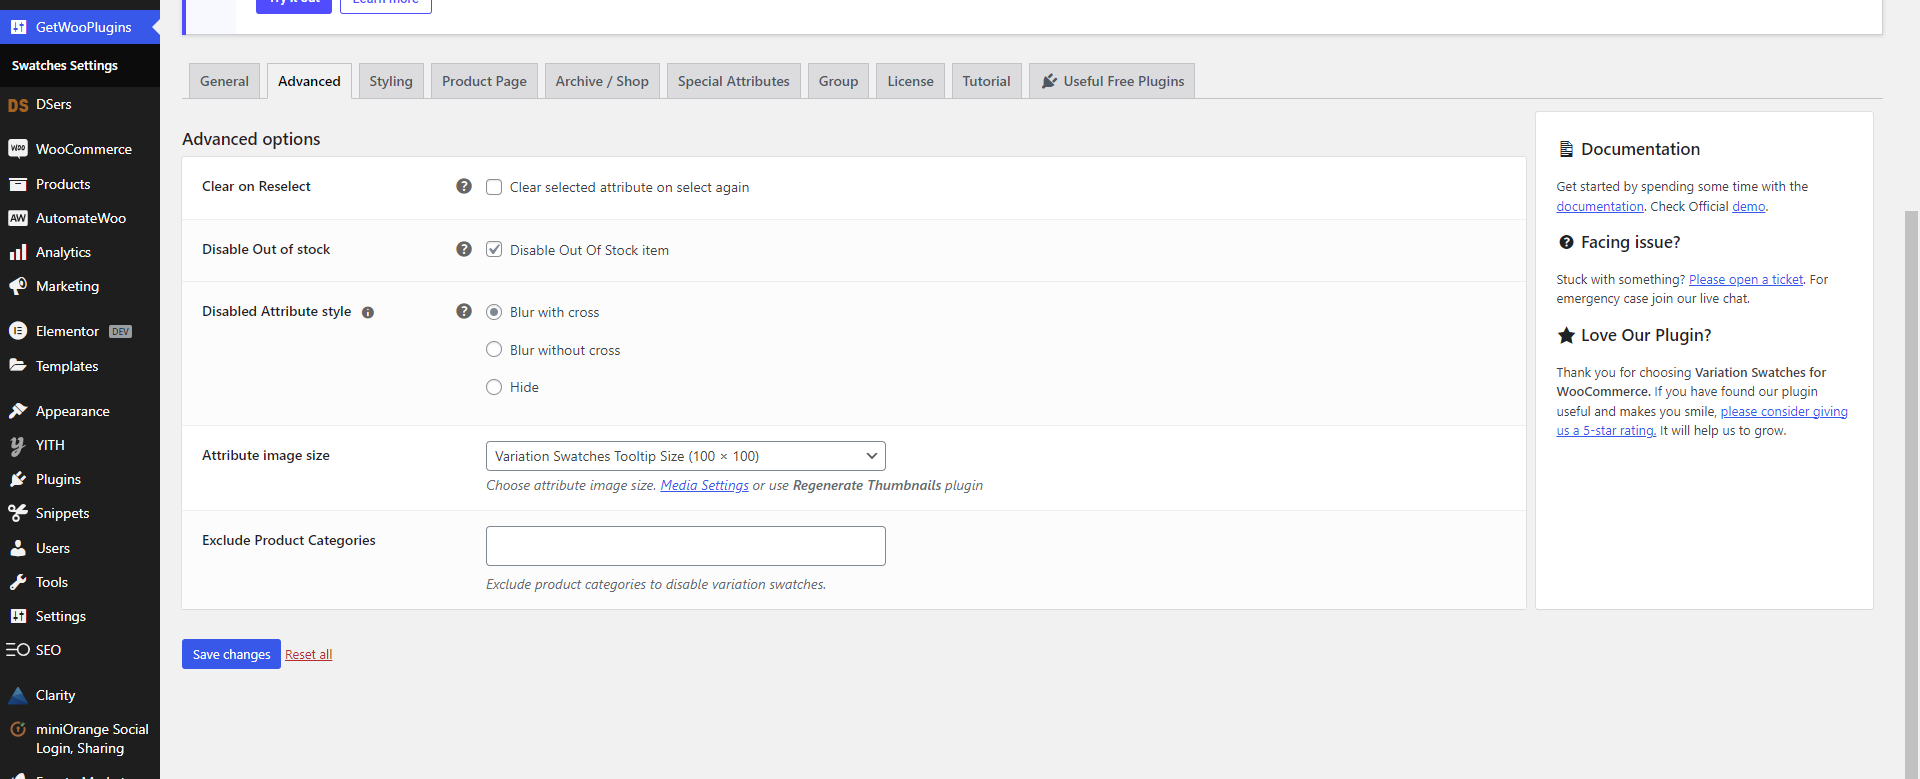
Task: Select the Hide radio button
Action: coord(494,387)
